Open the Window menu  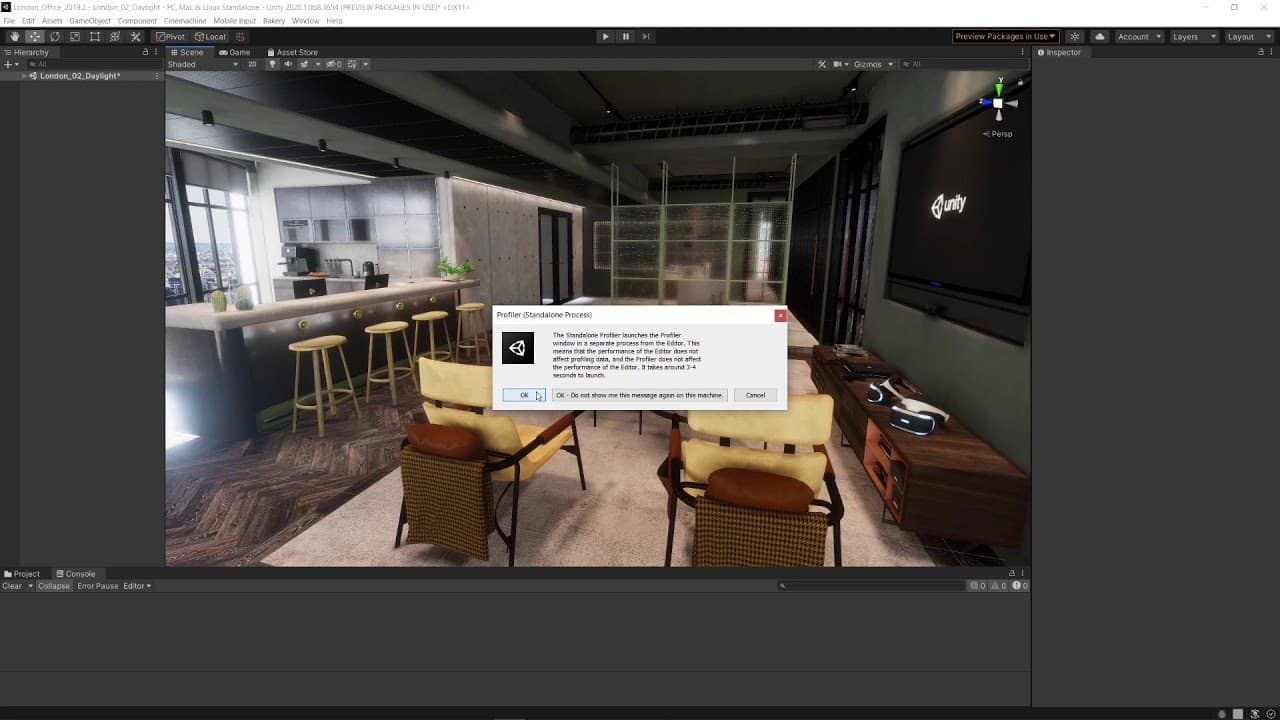coord(306,21)
